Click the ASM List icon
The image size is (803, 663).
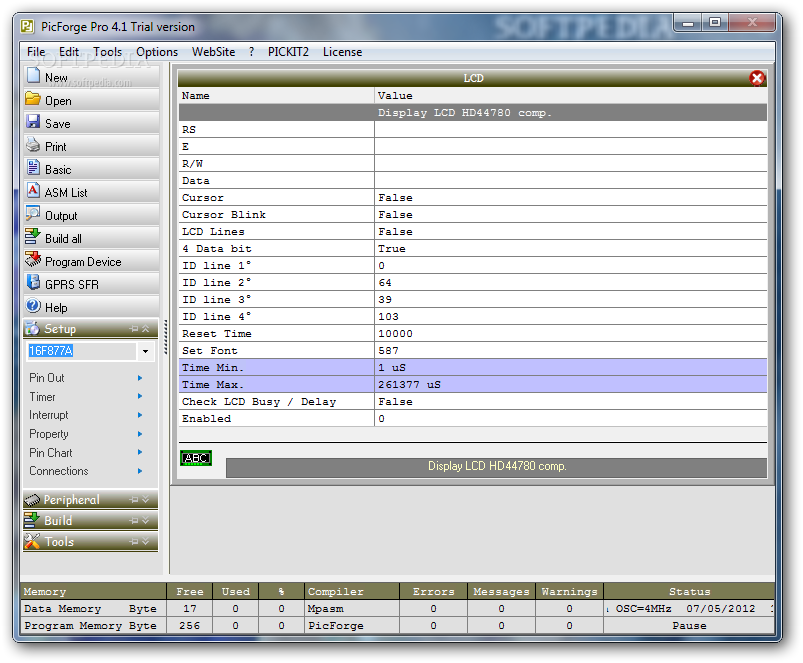click(x=33, y=190)
